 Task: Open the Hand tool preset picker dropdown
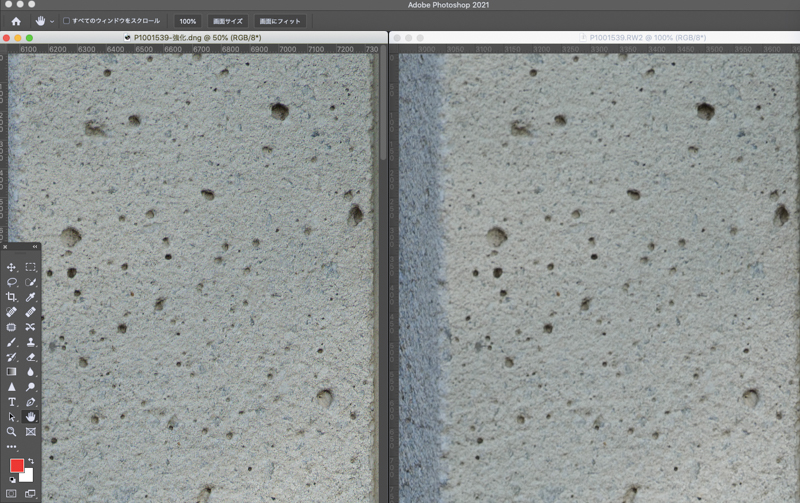[x=52, y=21]
